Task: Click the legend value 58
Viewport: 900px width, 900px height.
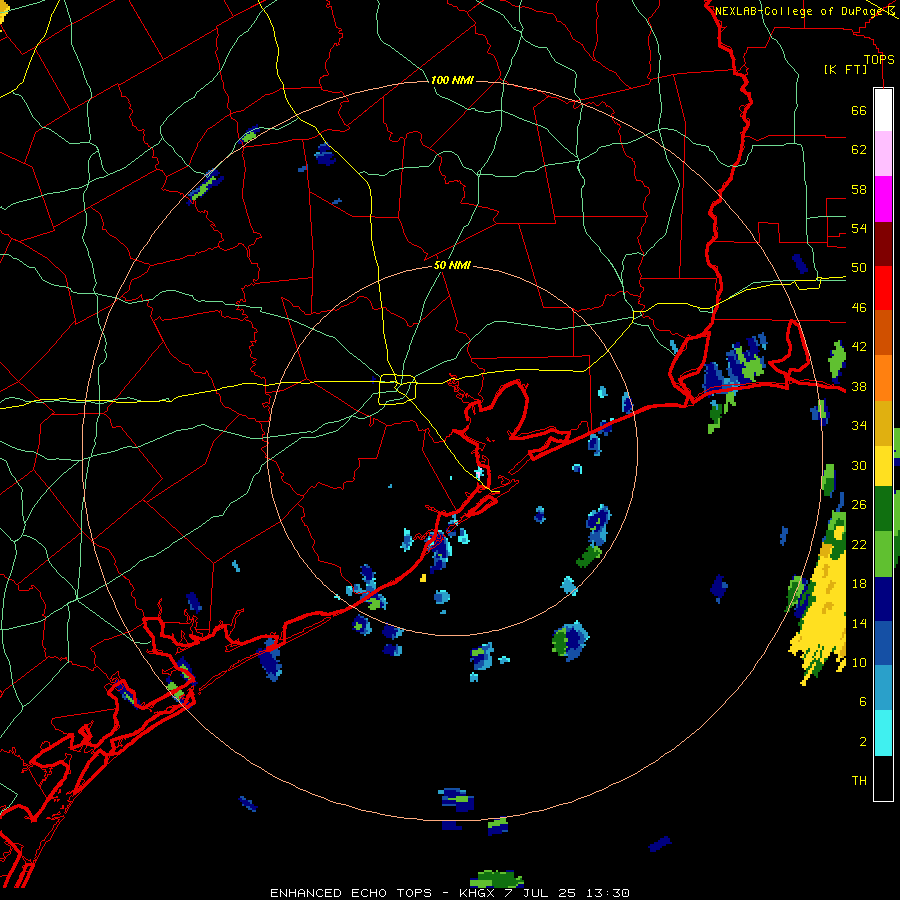Action: (x=859, y=189)
